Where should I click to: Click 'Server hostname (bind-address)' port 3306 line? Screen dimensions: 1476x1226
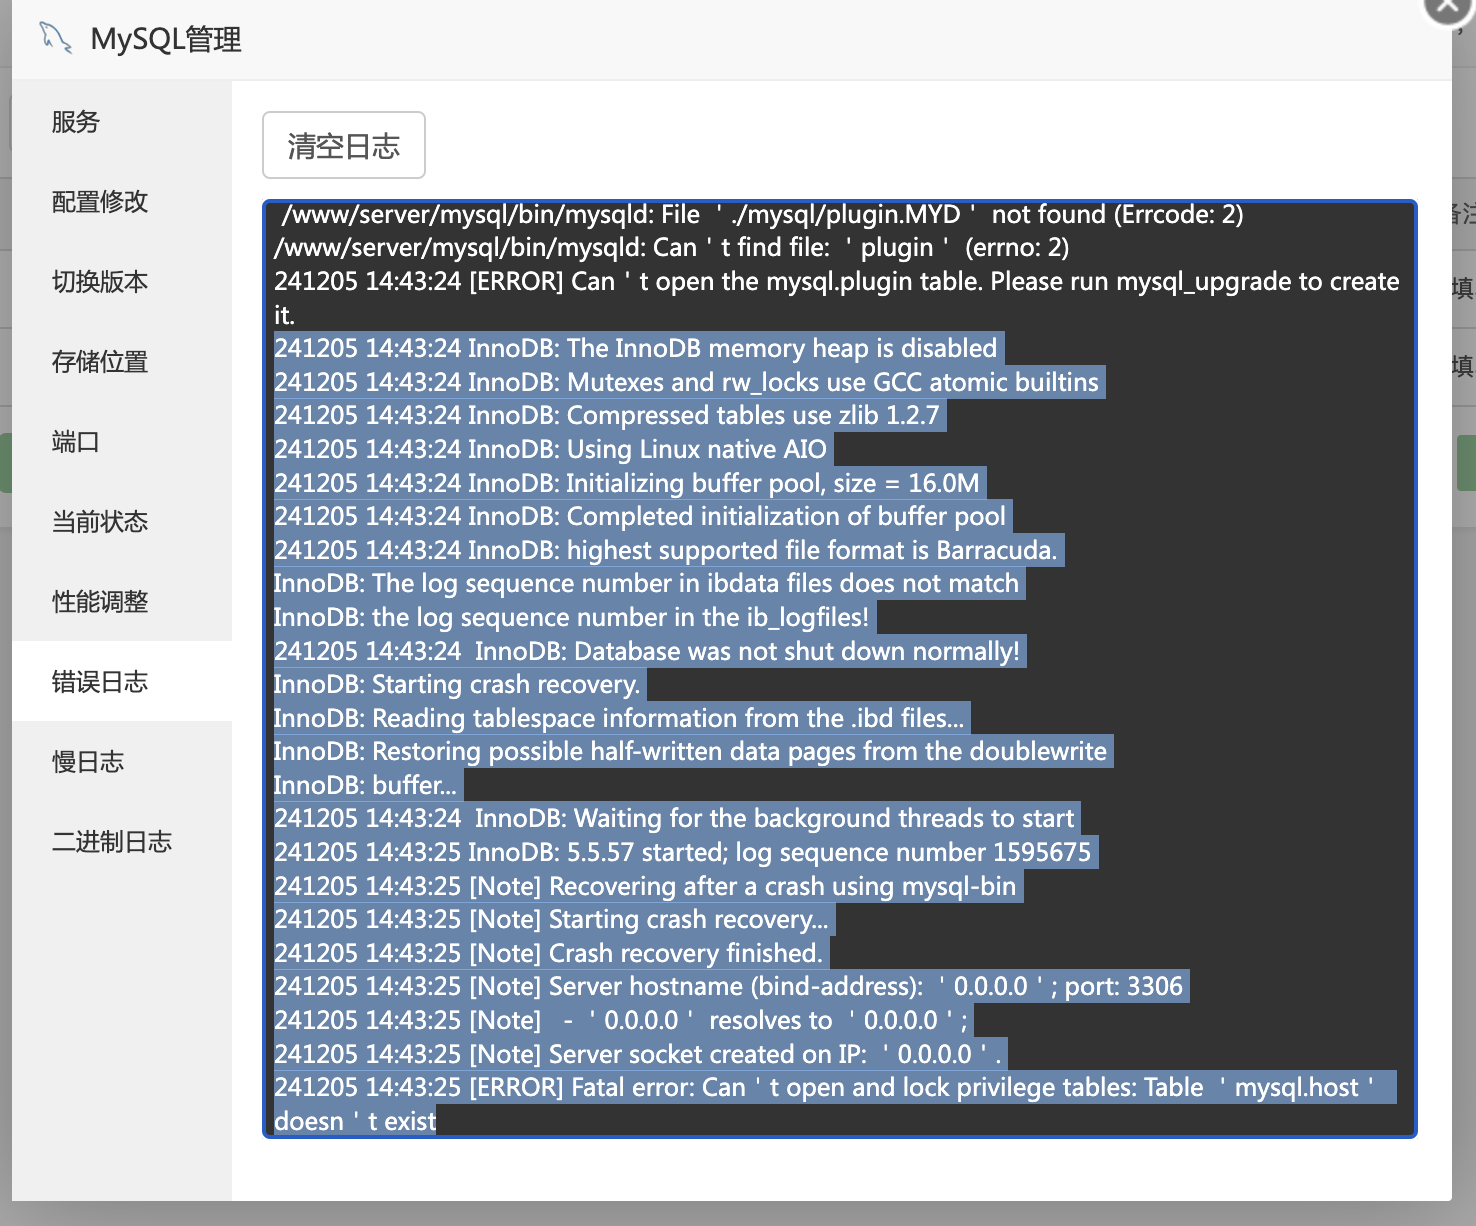(x=729, y=986)
